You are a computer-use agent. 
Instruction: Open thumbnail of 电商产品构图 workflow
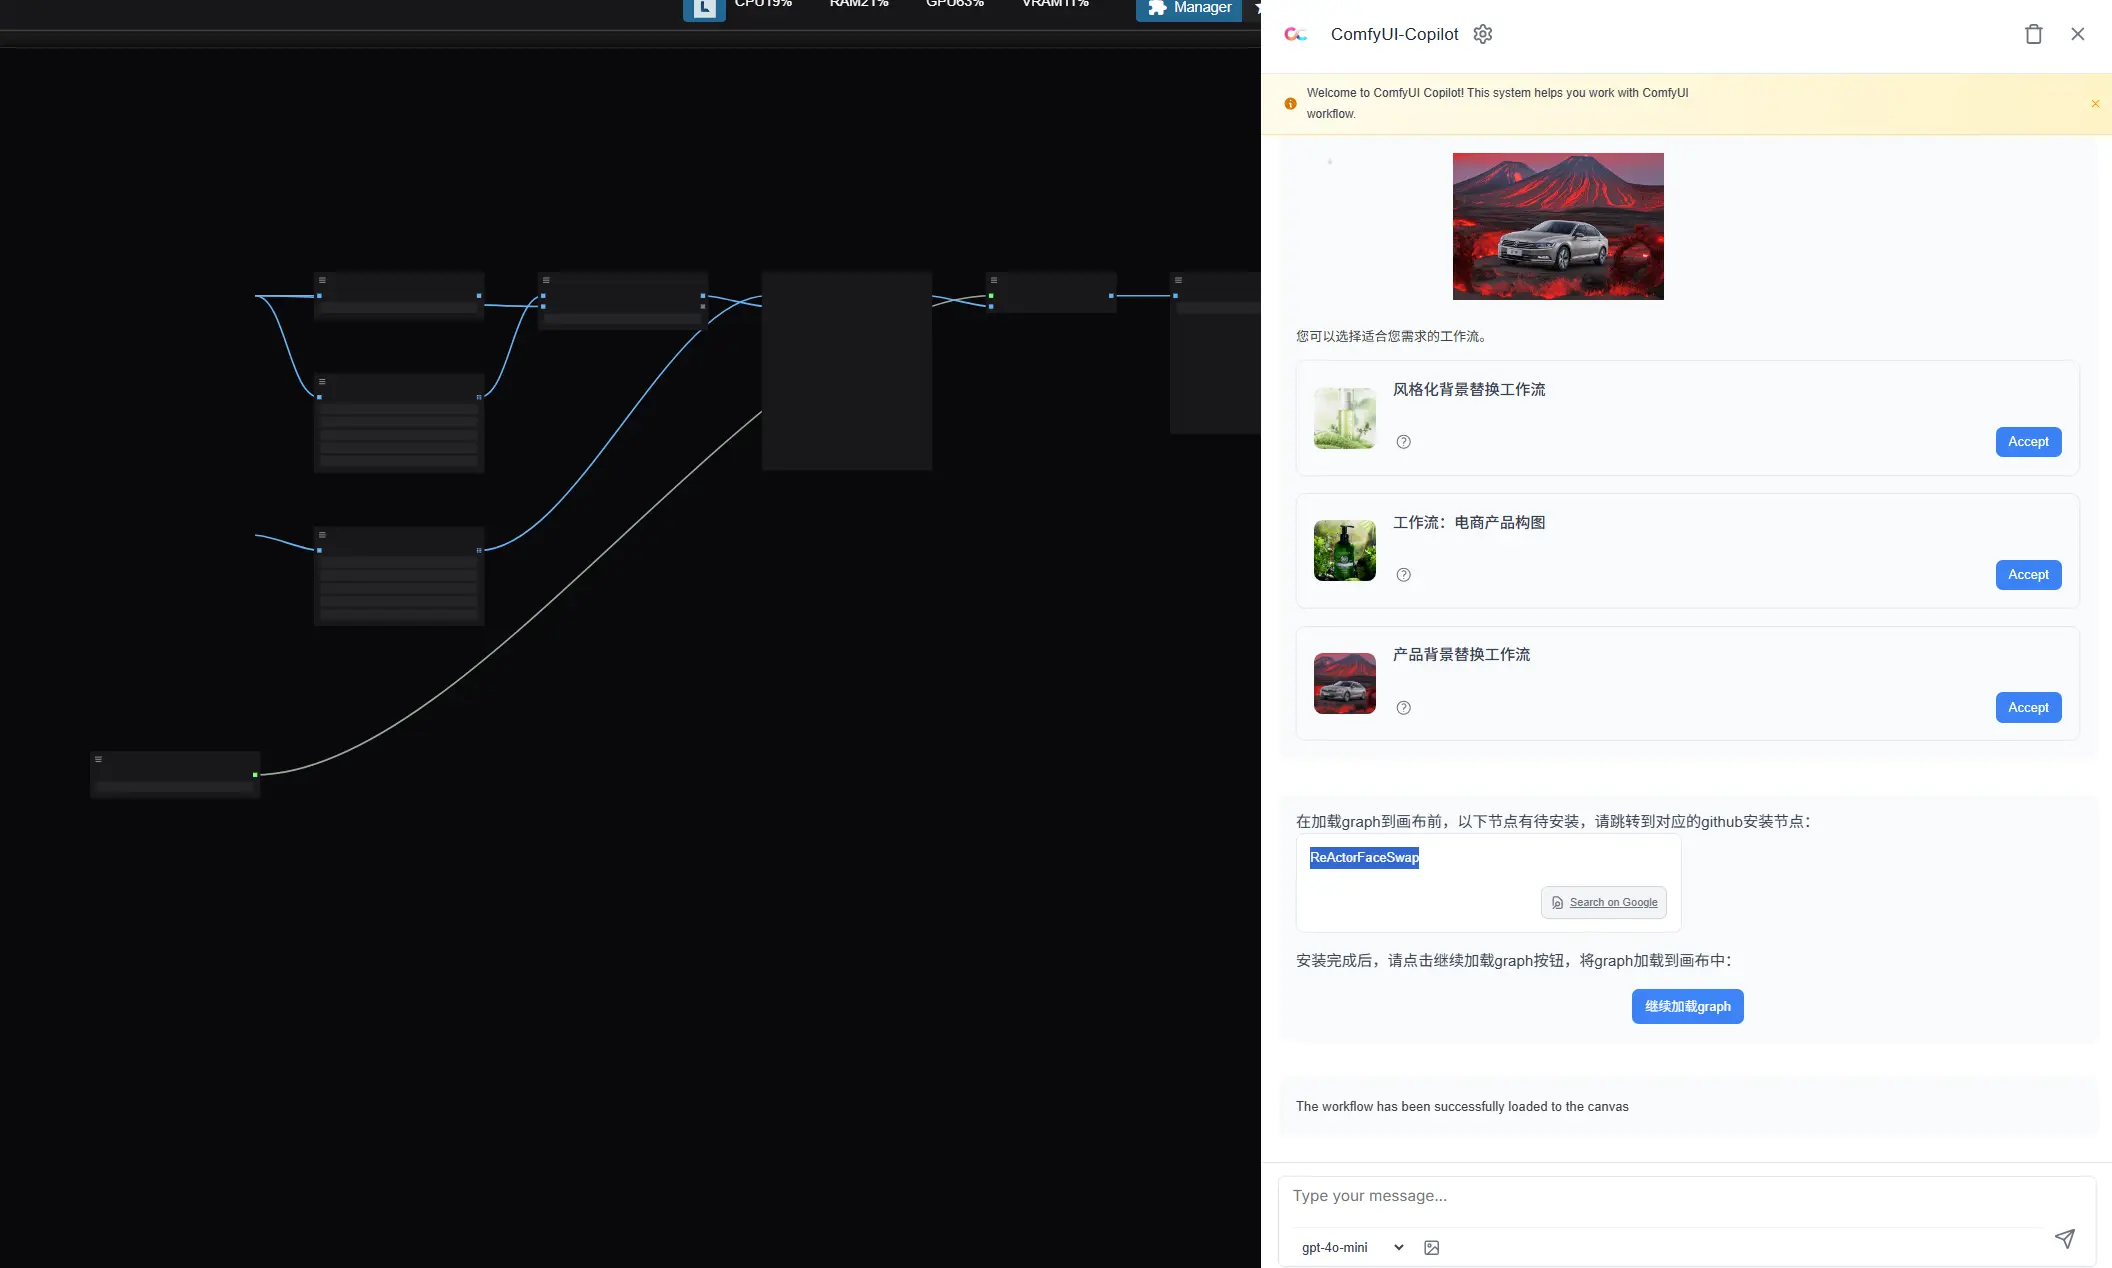click(x=1344, y=551)
